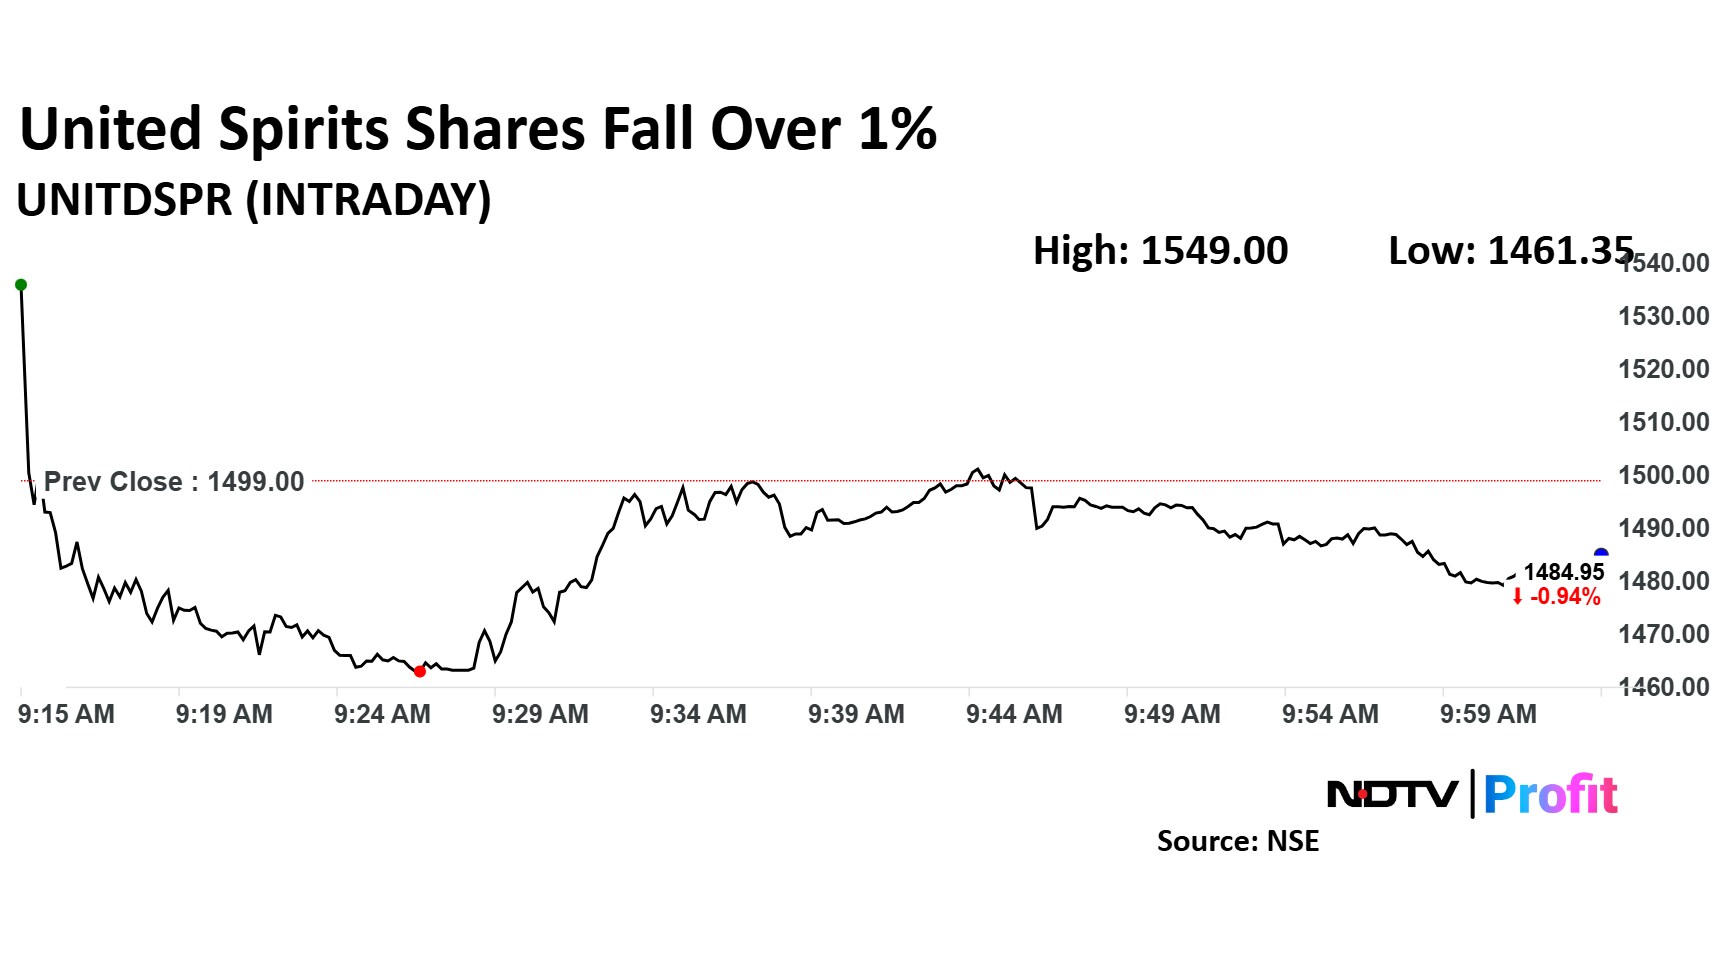Click the red intraday-low dot marker
The image size is (1728, 972).
tap(420, 672)
